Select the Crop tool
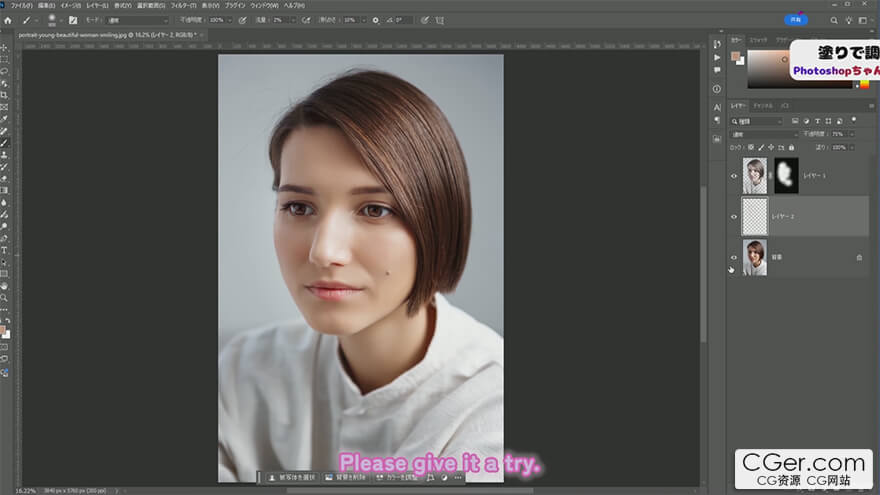880x495 pixels. coord(5,95)
